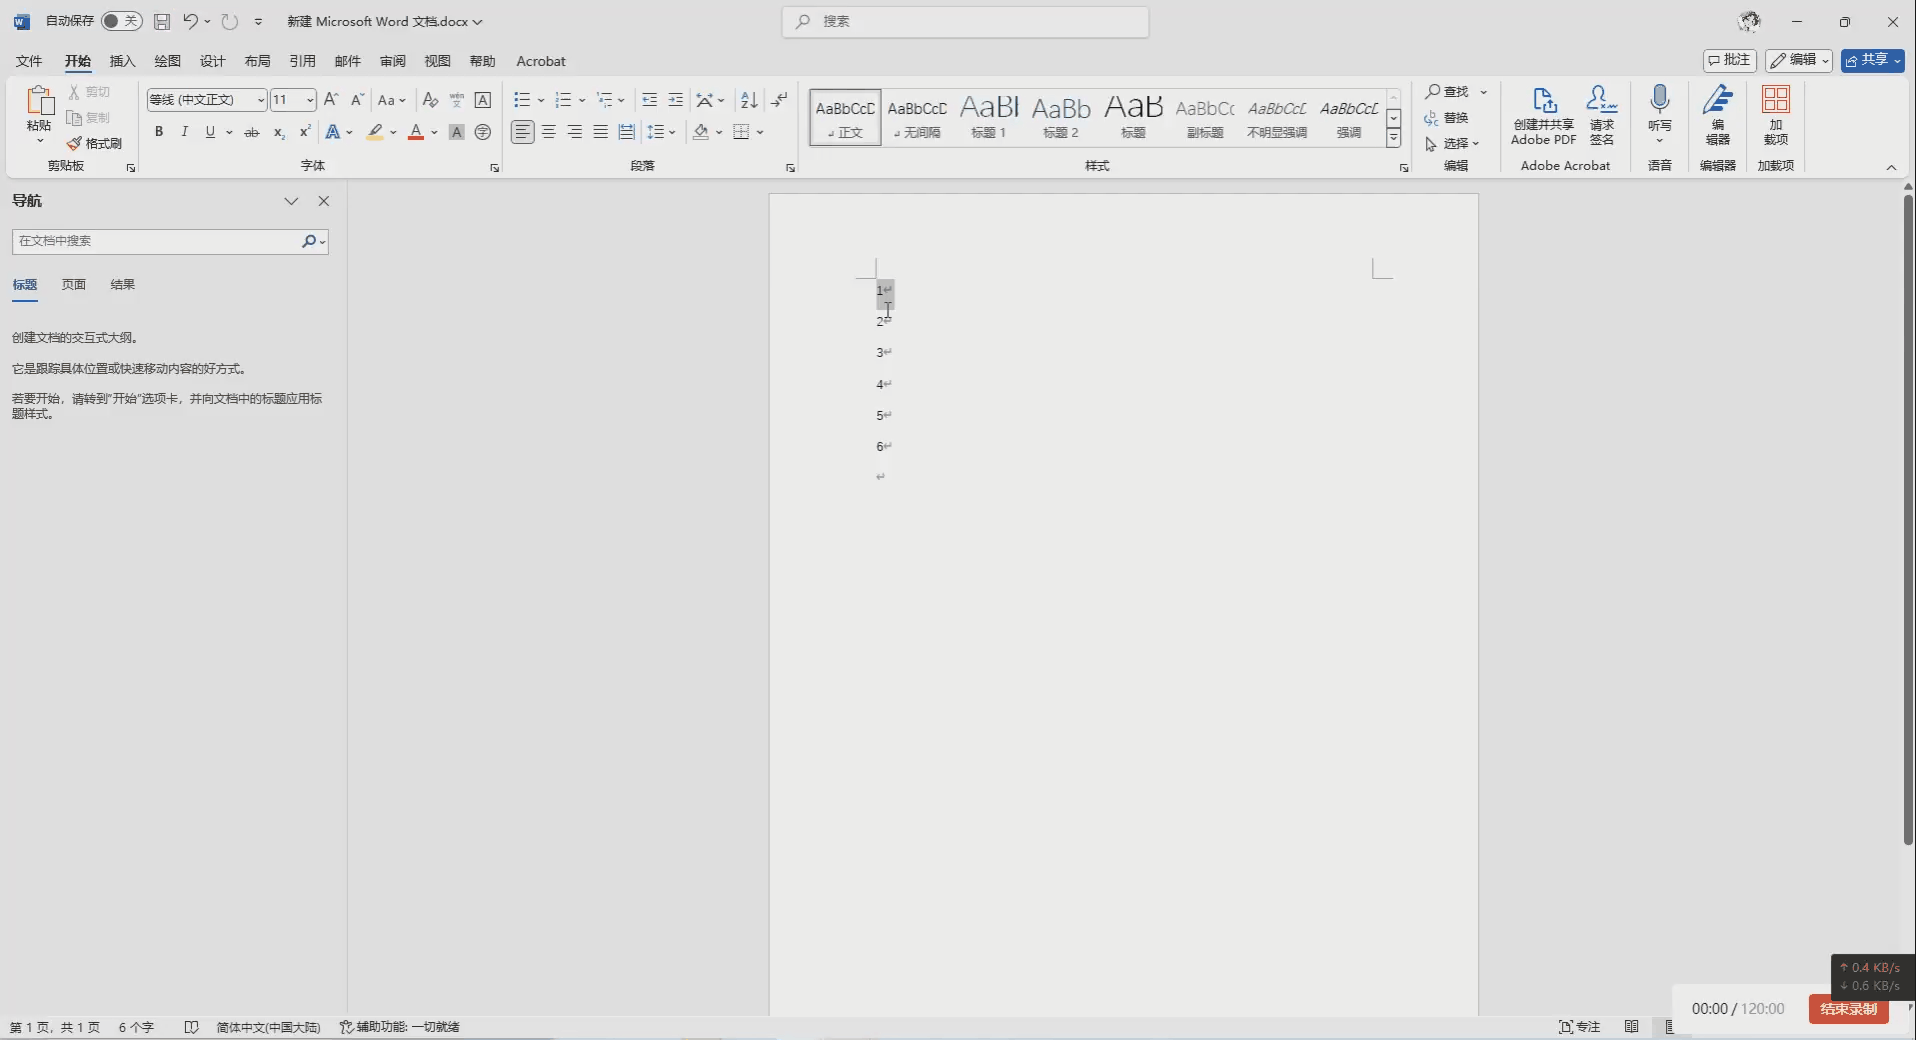Center-align the paragraph
The height and width of the screenshot is (1040, 1916).
tap(549, 132)
